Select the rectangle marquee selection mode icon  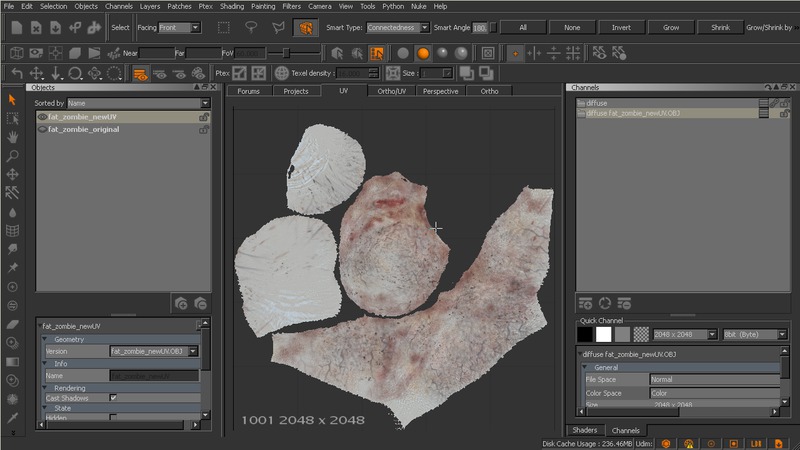pos(224,27)
